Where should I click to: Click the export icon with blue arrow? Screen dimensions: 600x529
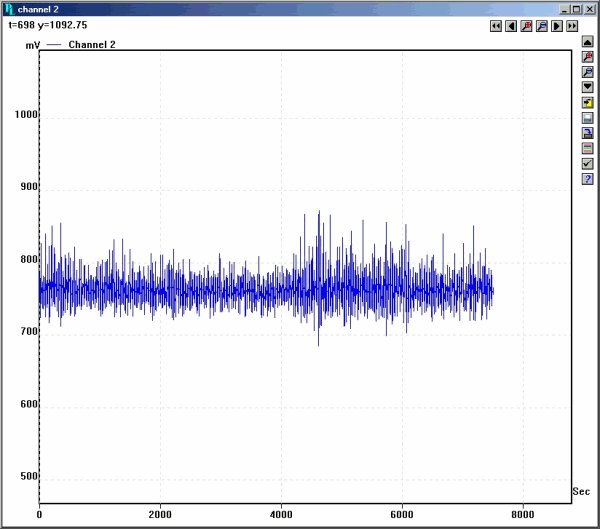click(588, 133)
